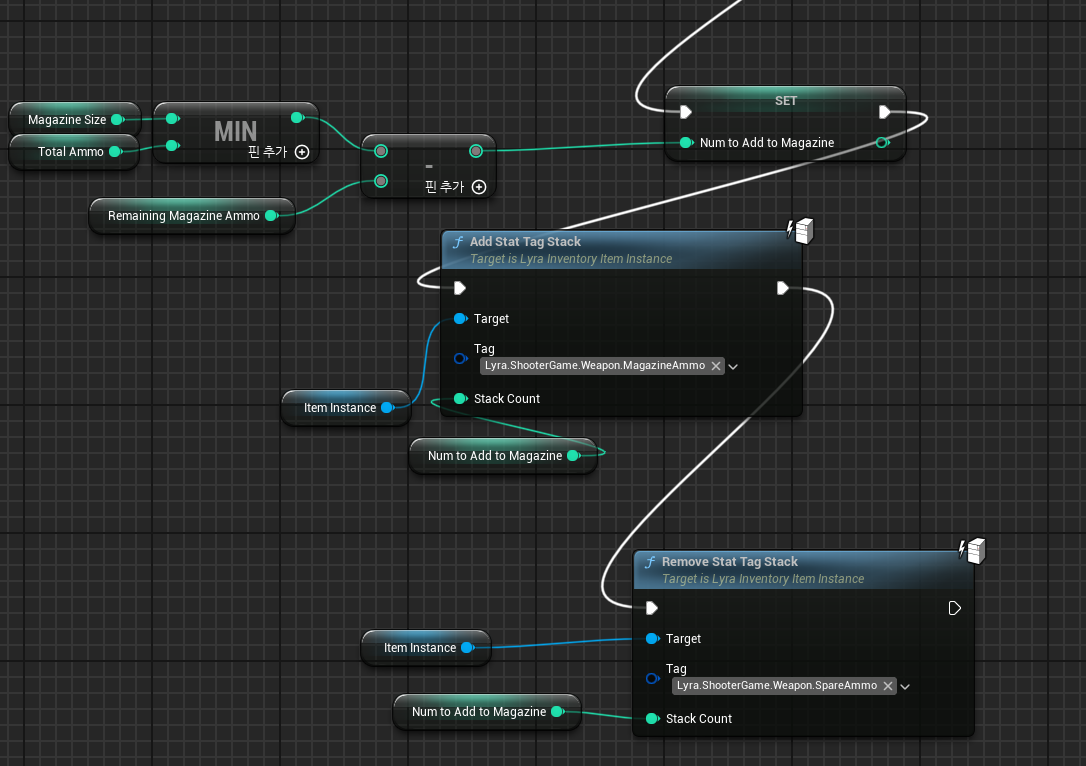The width and height of the screenshot is (1086, 766).
Task: Click the Num to Add to Magazine input pin on SET
Action: pos(686,143)
